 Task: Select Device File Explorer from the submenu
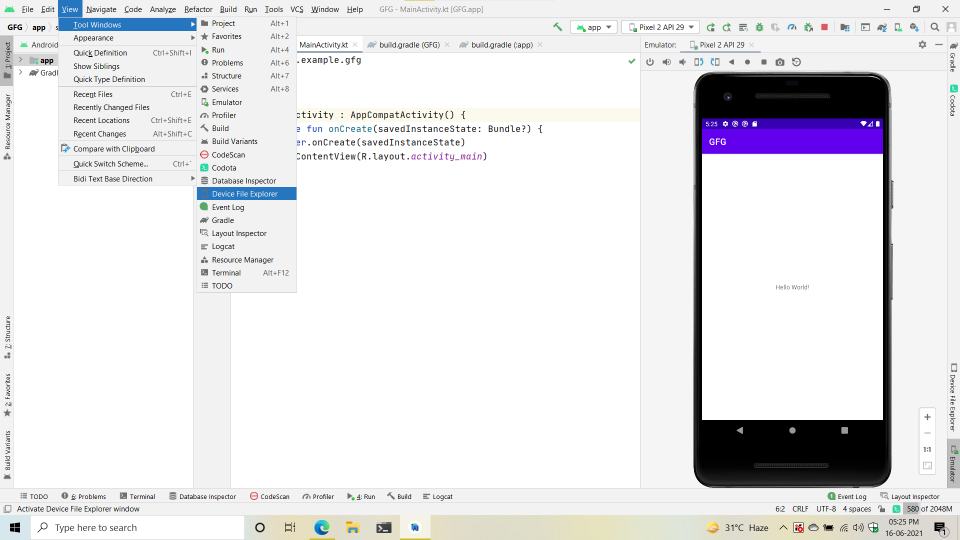(x=245, y=194)
